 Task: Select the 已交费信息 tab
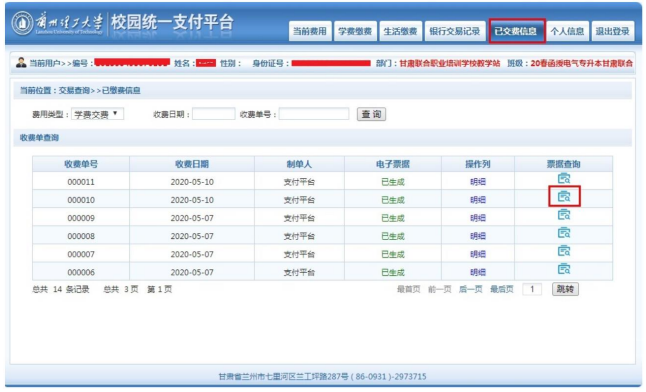(517, 31)
